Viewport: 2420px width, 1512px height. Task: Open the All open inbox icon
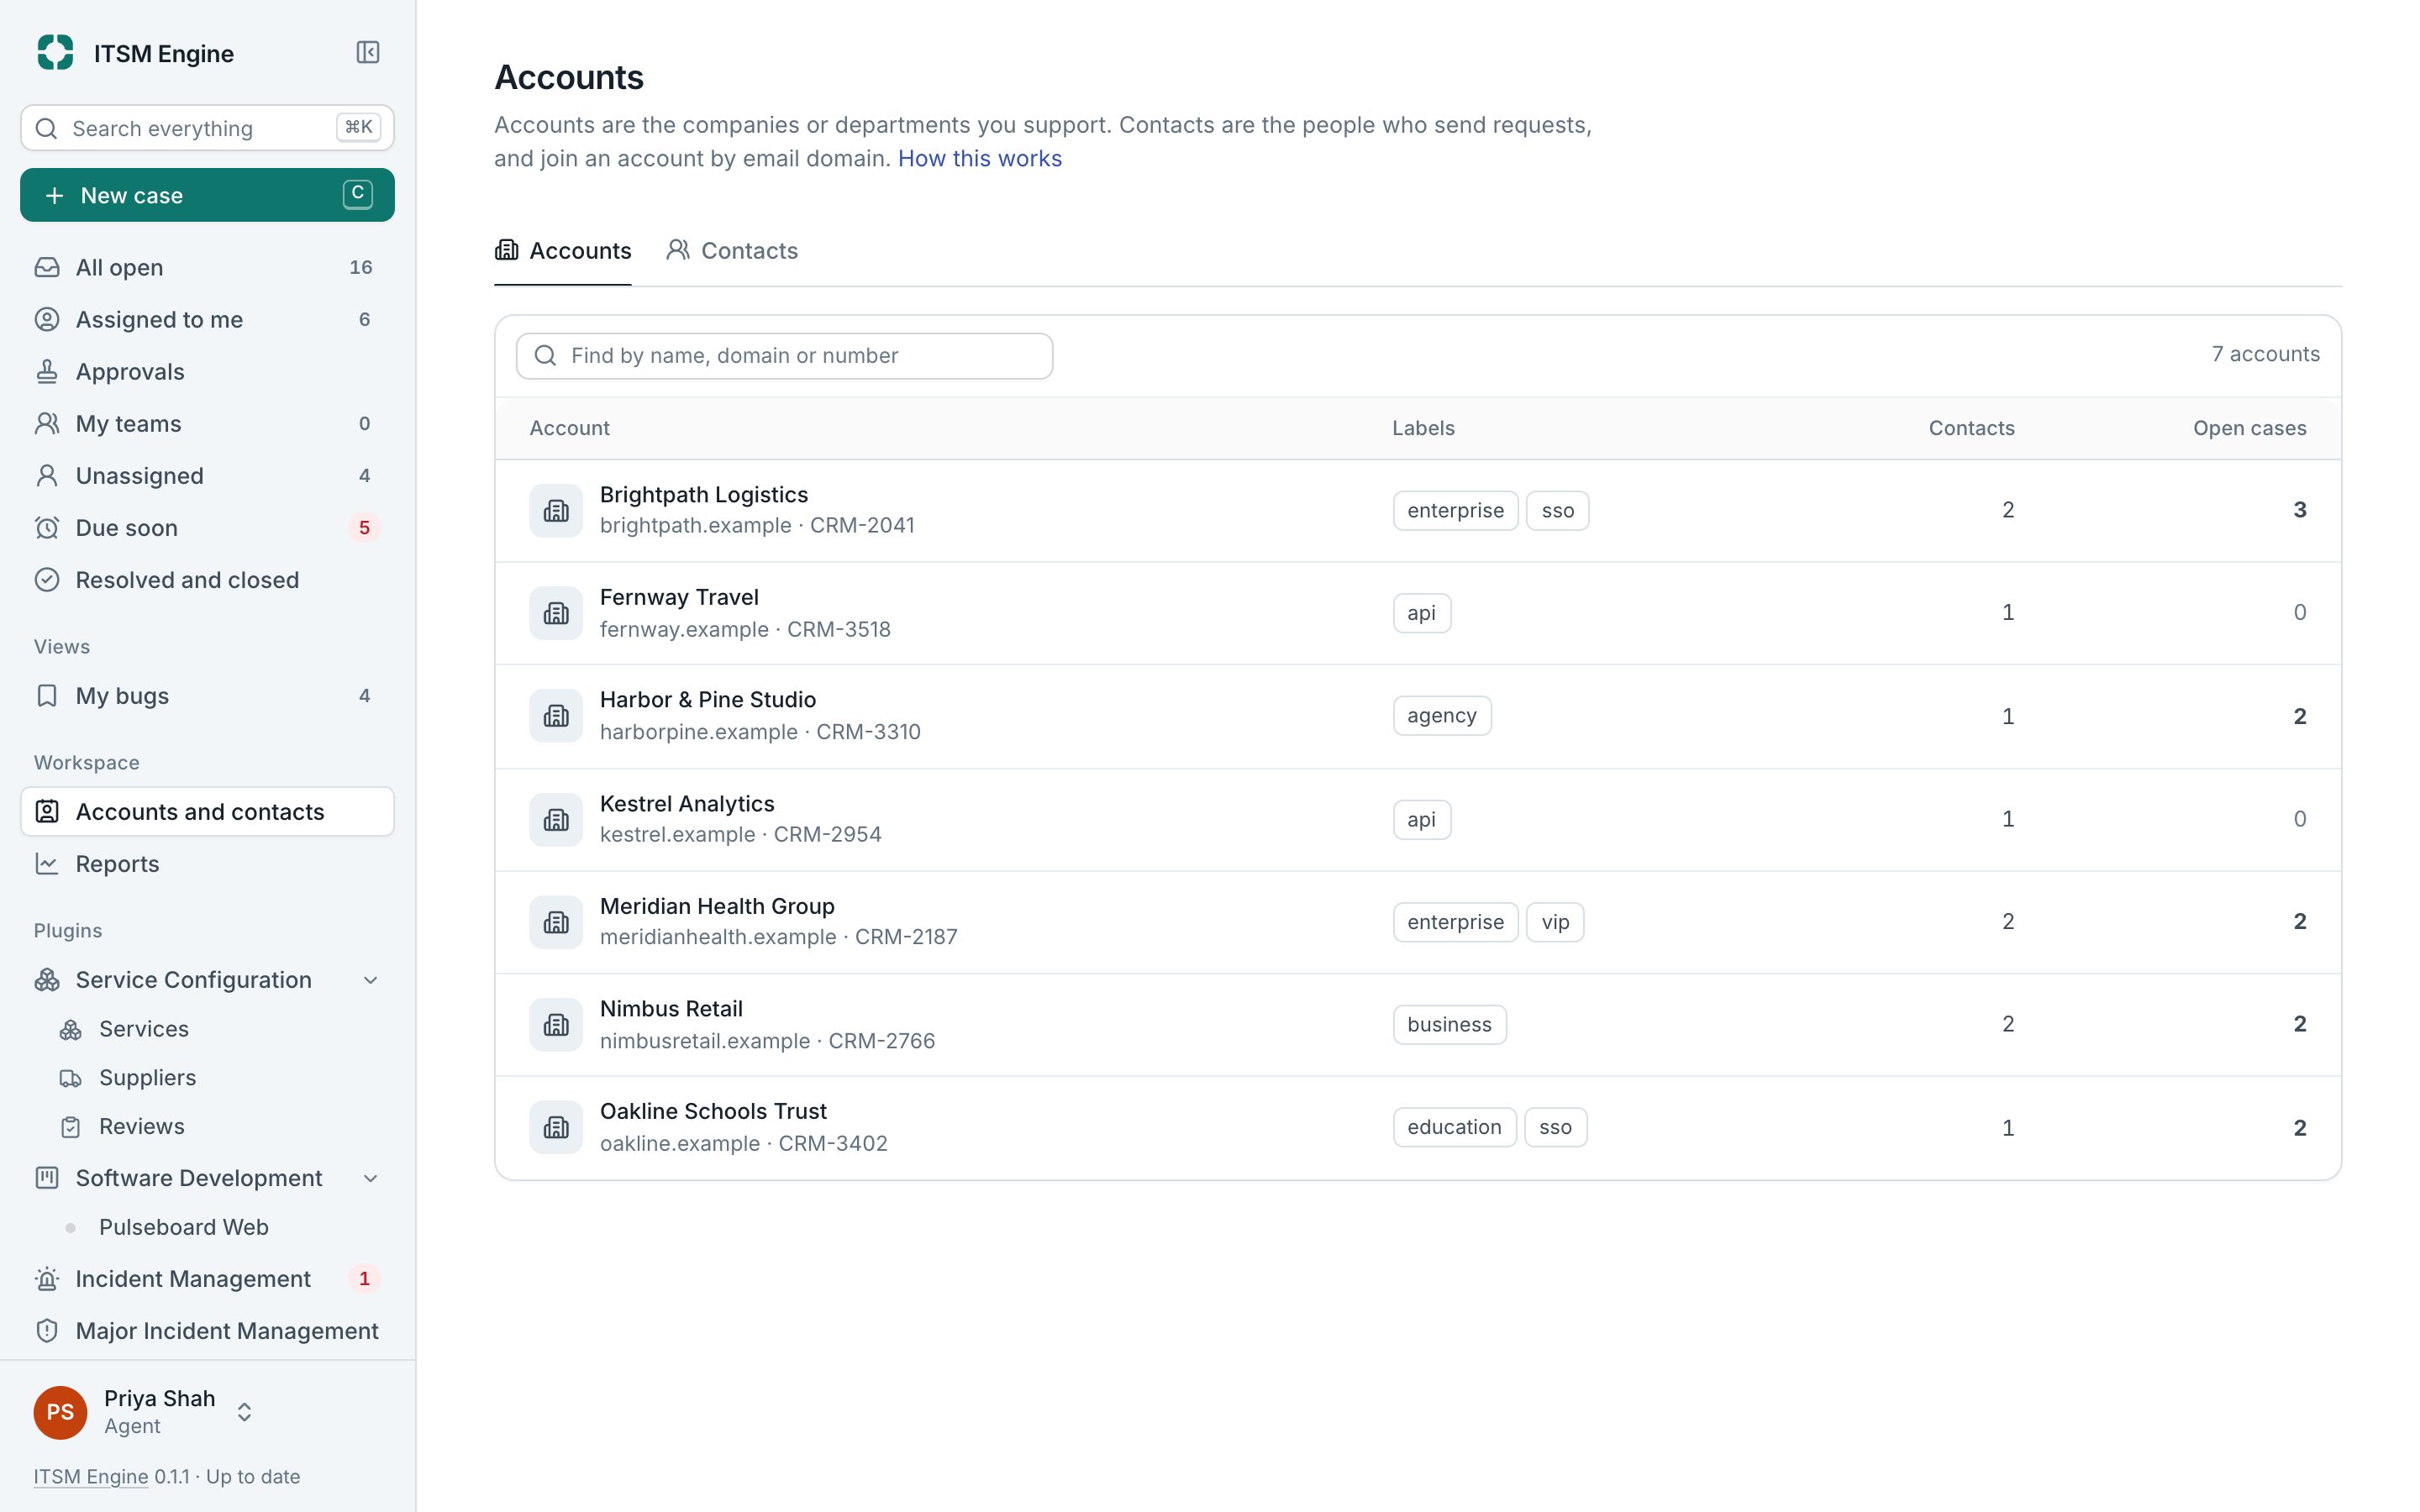[47, 267]
